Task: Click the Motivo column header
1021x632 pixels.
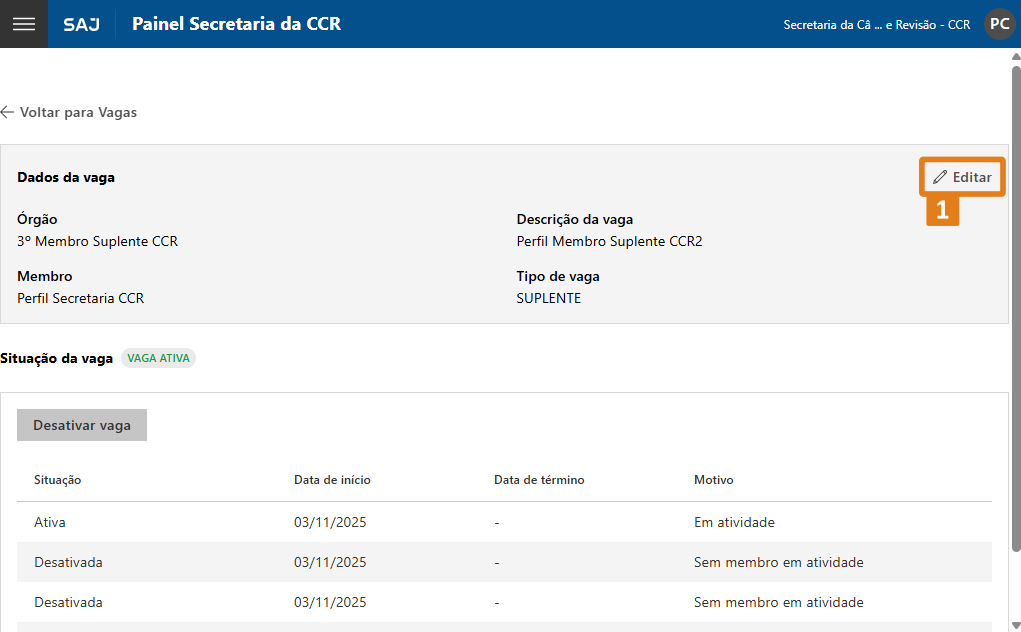Action: [x=714, y=480]
